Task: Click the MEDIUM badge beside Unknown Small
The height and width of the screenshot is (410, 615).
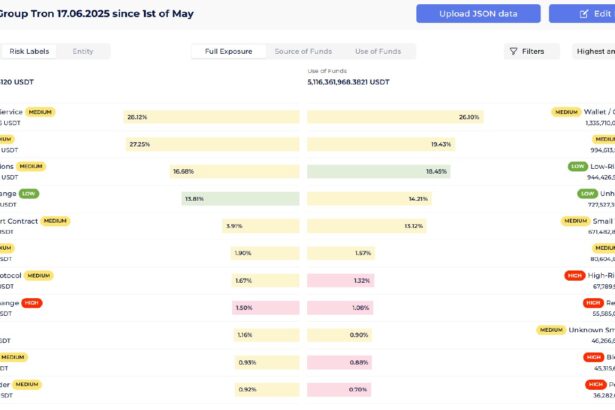Action: click(x=551, y=329)
